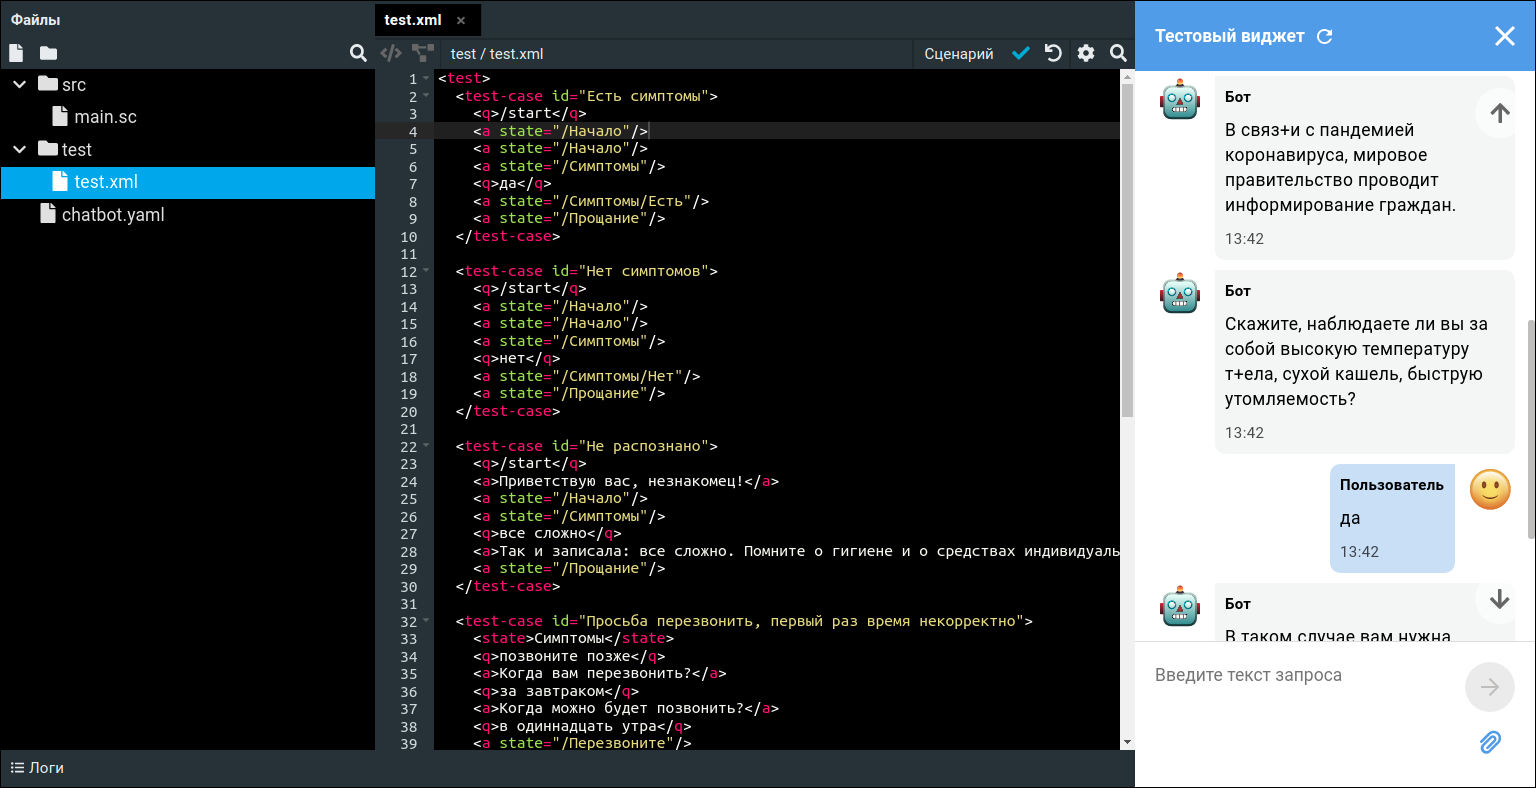Switch to code view icon

(391, 53)
